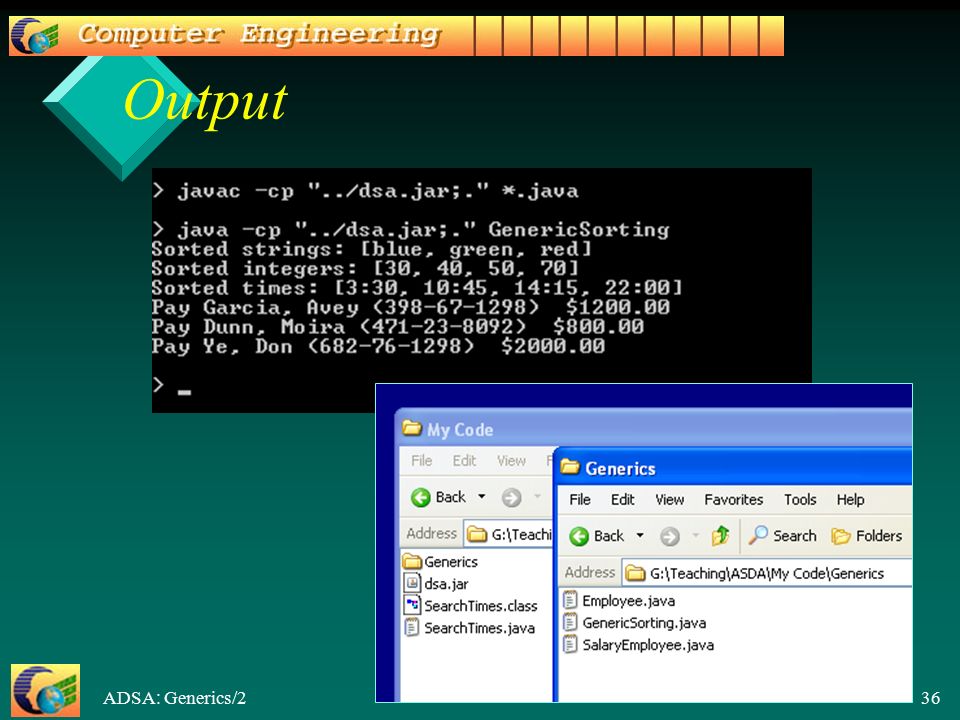This screenshot has width=960, height=720.
Task: Click the folder icon in My Code title bar
Action: pos(412,428)
